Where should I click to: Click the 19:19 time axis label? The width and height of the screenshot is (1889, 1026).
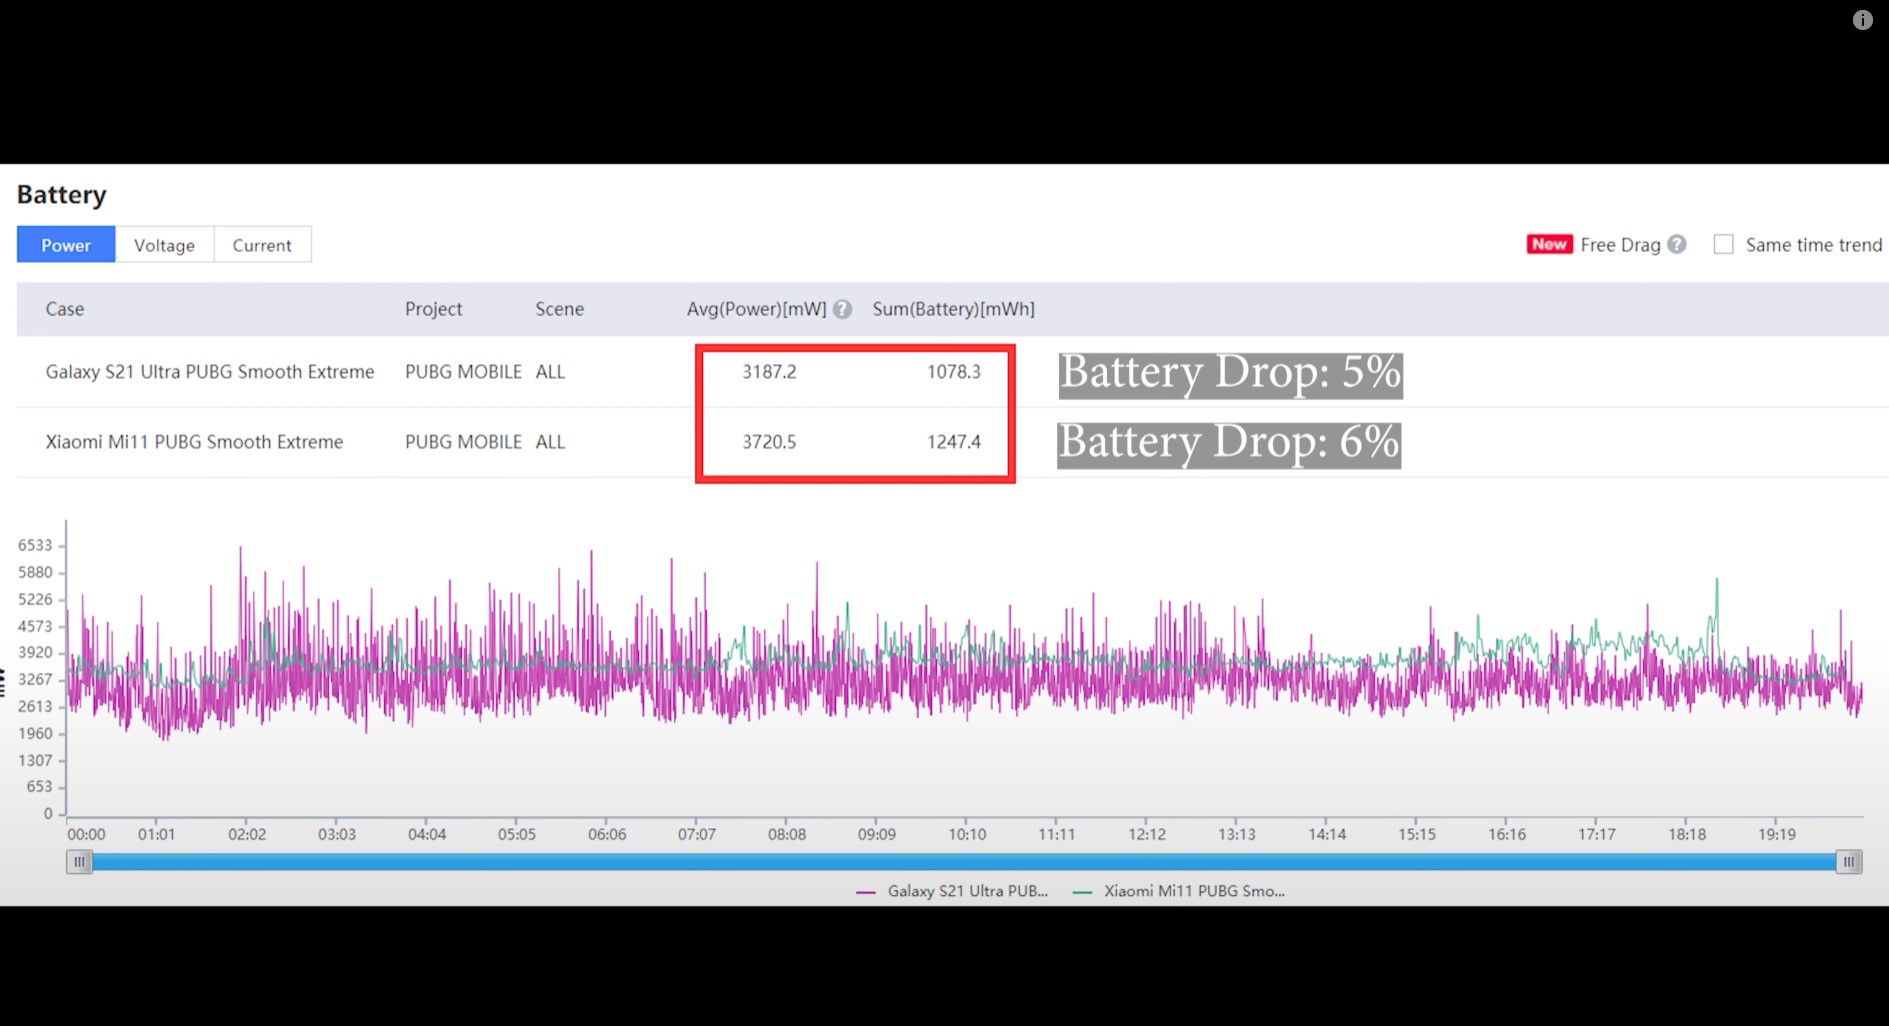point(1777,834)
